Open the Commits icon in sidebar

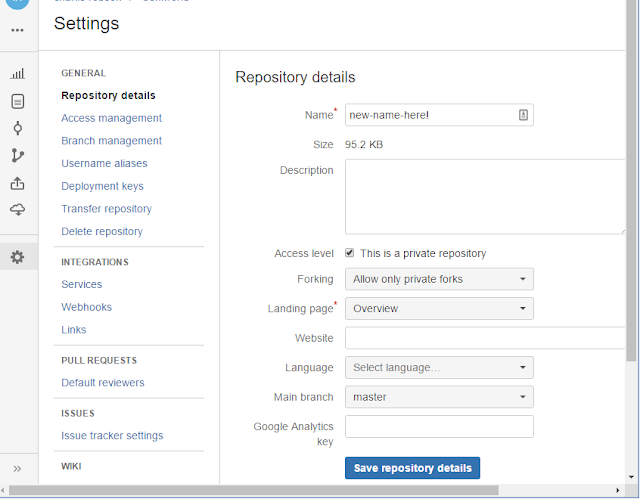click(x=17, y=128)
